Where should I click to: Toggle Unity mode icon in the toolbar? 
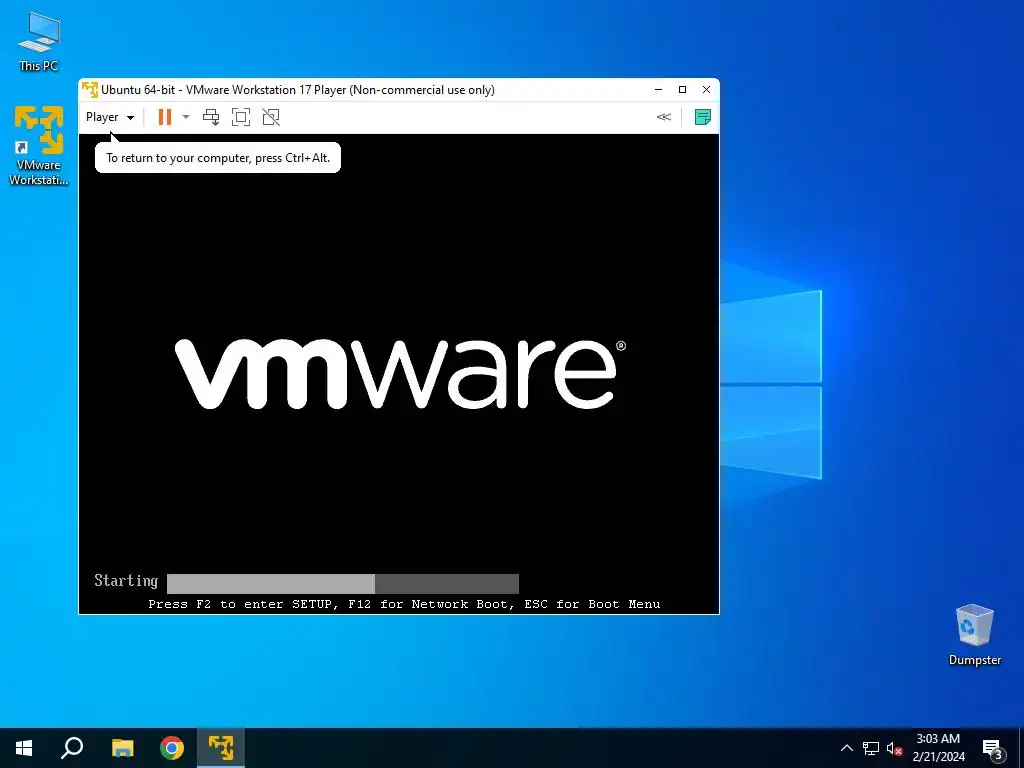click(x=271, y=117)
